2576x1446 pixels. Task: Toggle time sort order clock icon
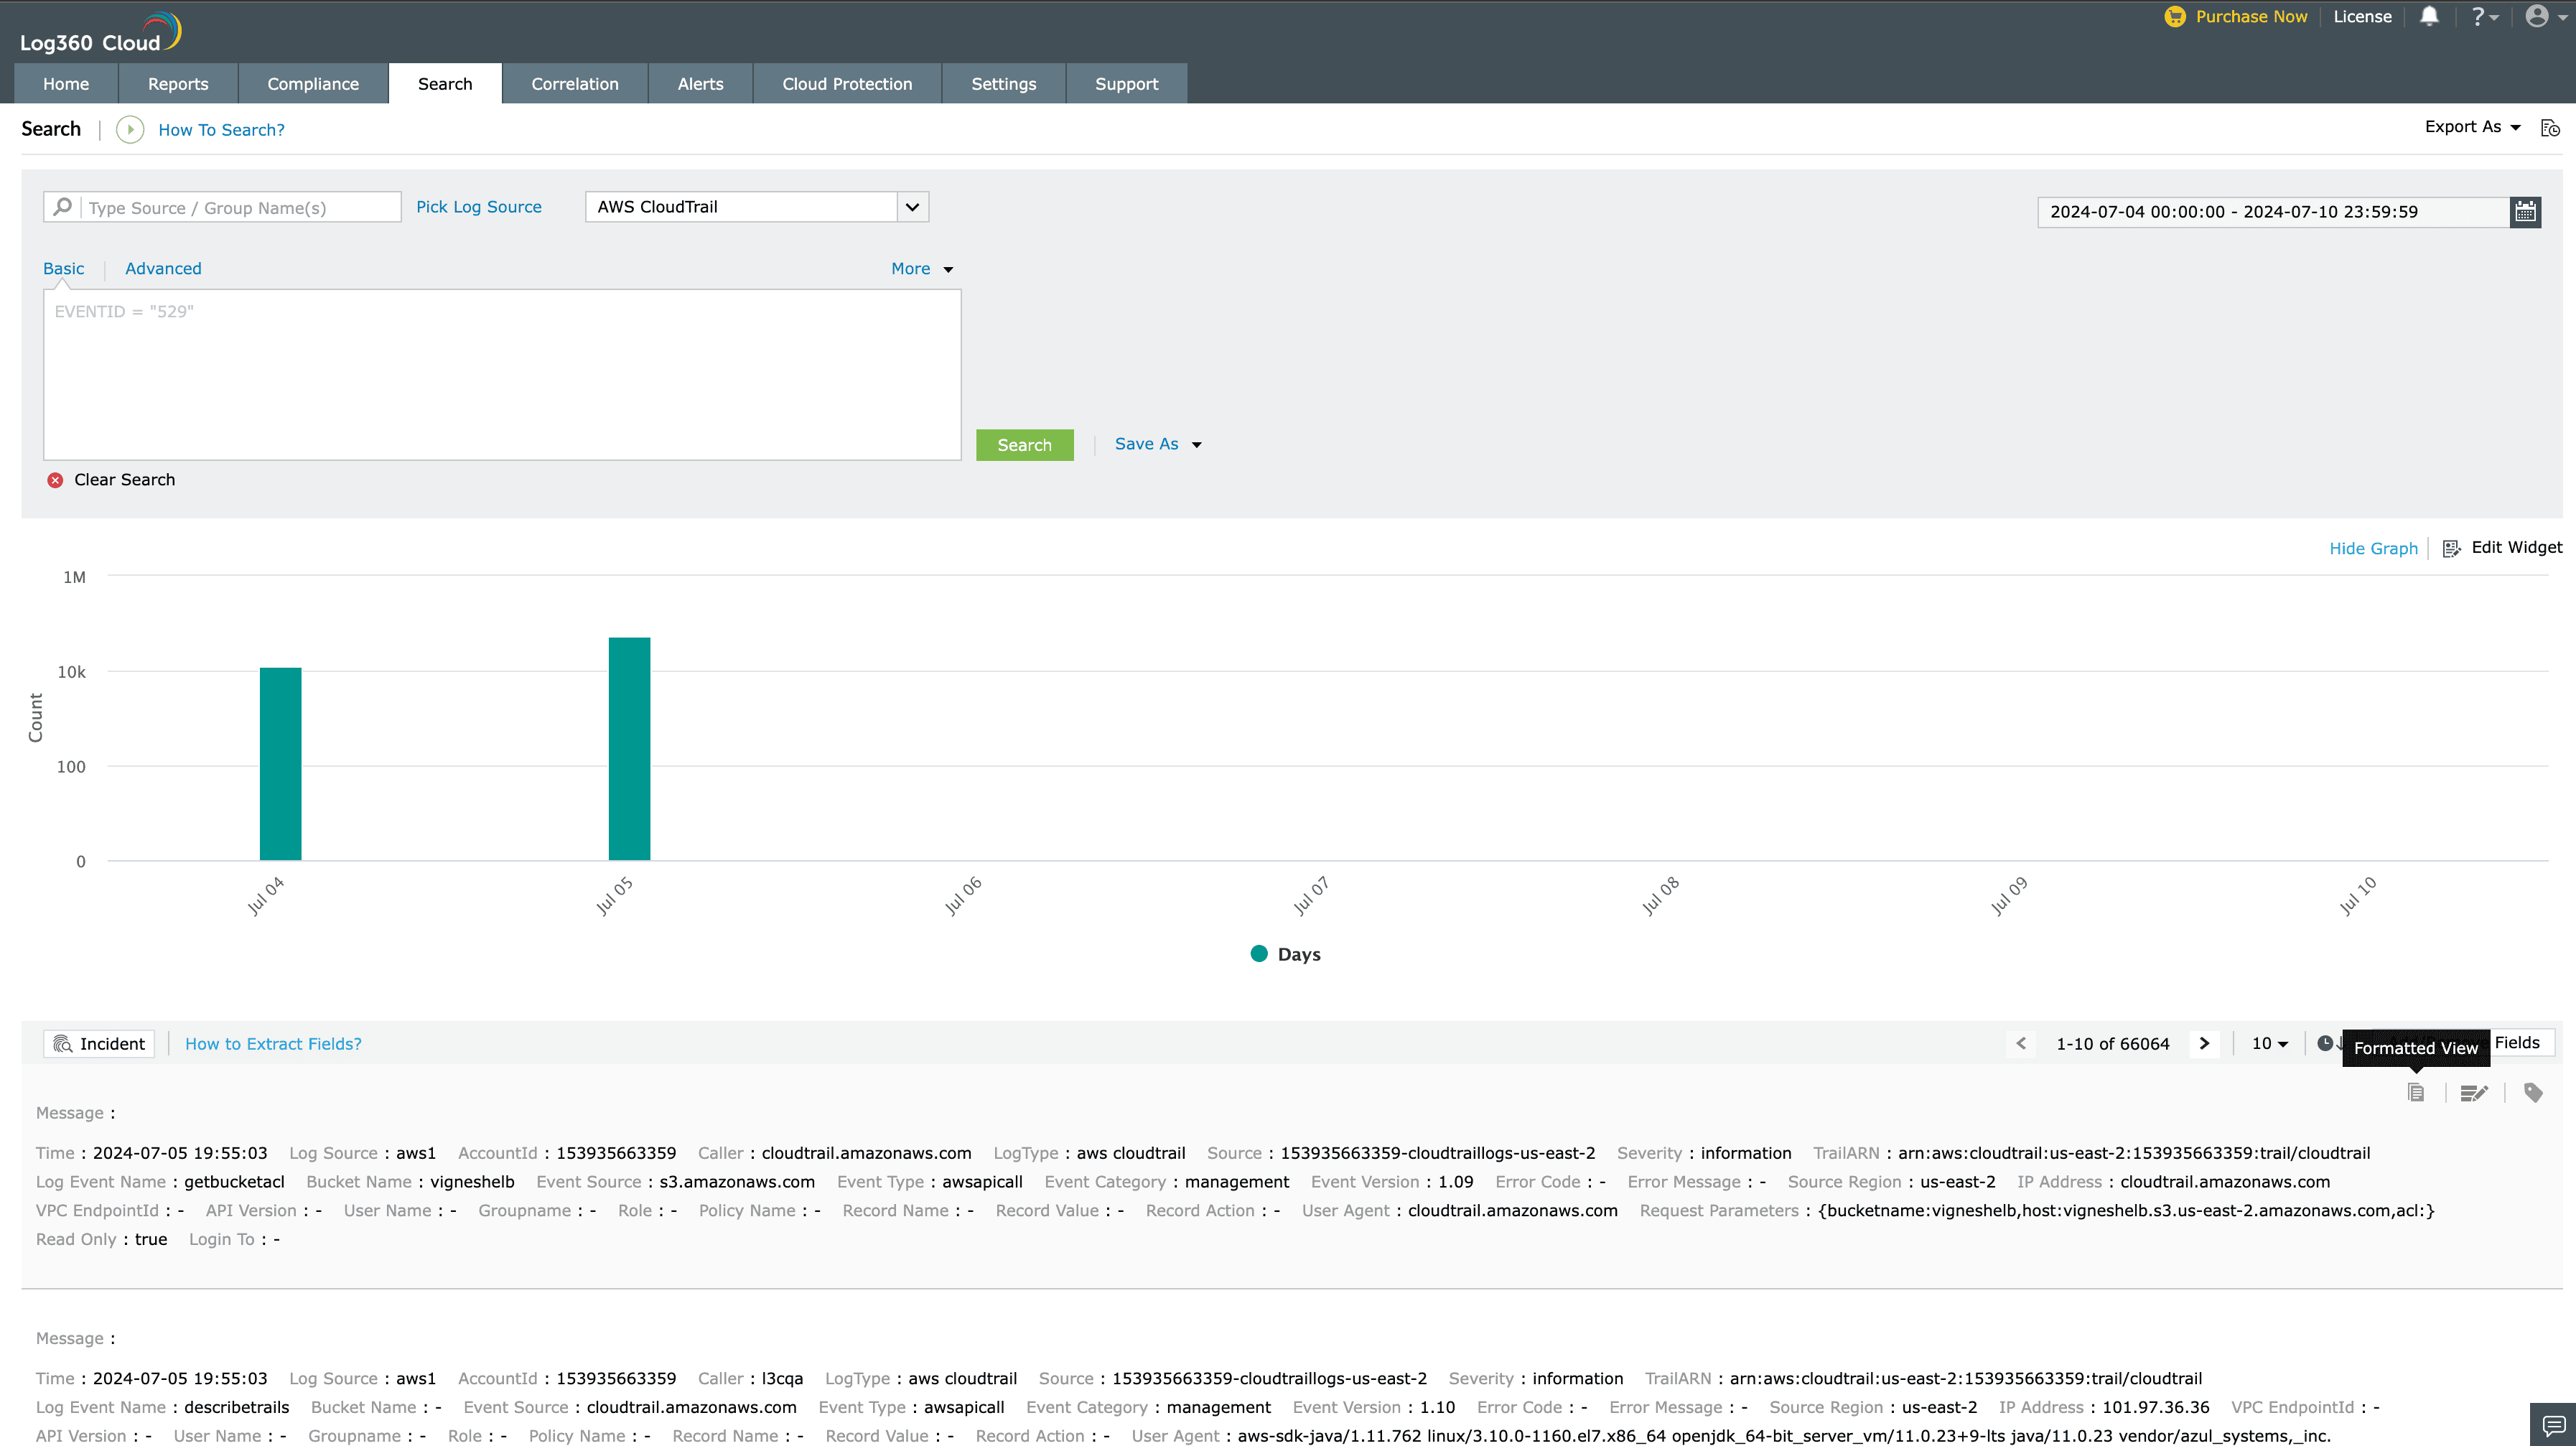pyautogui.click(x=2326, y=1043)
